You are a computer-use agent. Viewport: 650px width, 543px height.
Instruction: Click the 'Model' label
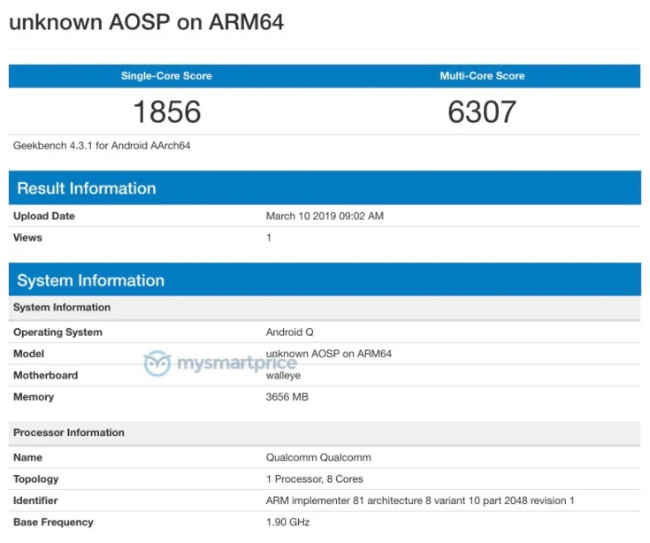pyautogui.click(x=29, y=354)
